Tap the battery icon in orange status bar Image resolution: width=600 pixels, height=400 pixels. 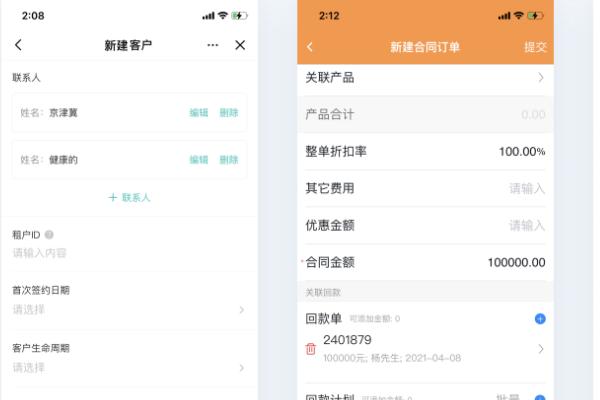click(535, 16)
